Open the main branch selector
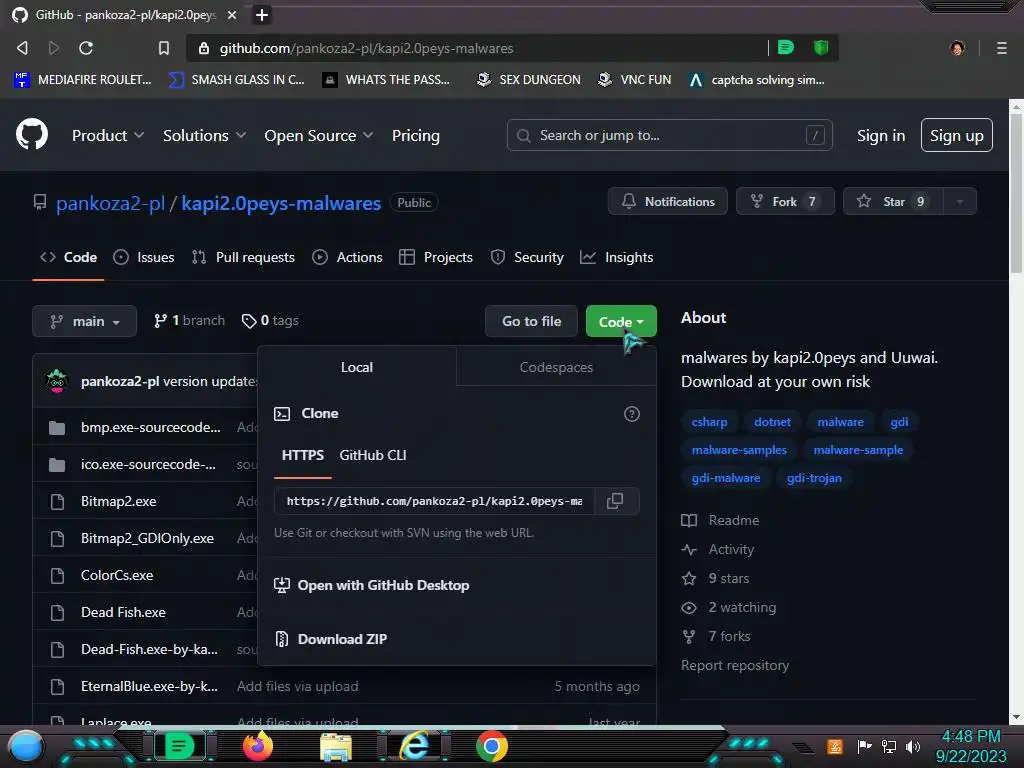The width and height of the screenshot is (1024, 768). [x=84, y=321]
